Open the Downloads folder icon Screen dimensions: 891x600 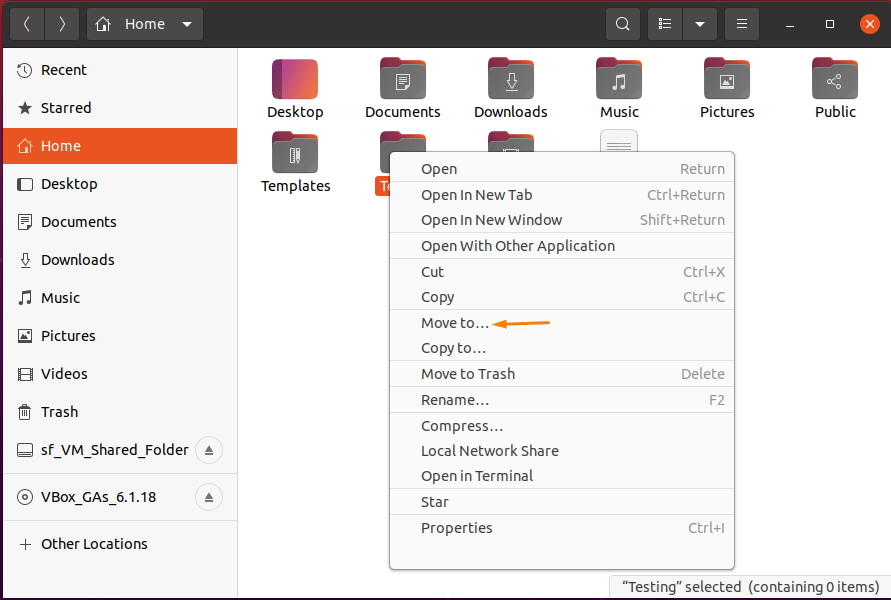pyautogui.click(x=510, y=78)
